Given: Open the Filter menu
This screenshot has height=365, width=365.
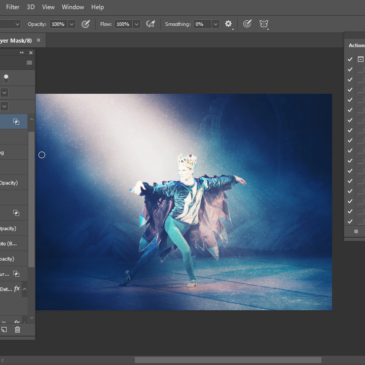Looking at the screenshot, I should point(13,7).
